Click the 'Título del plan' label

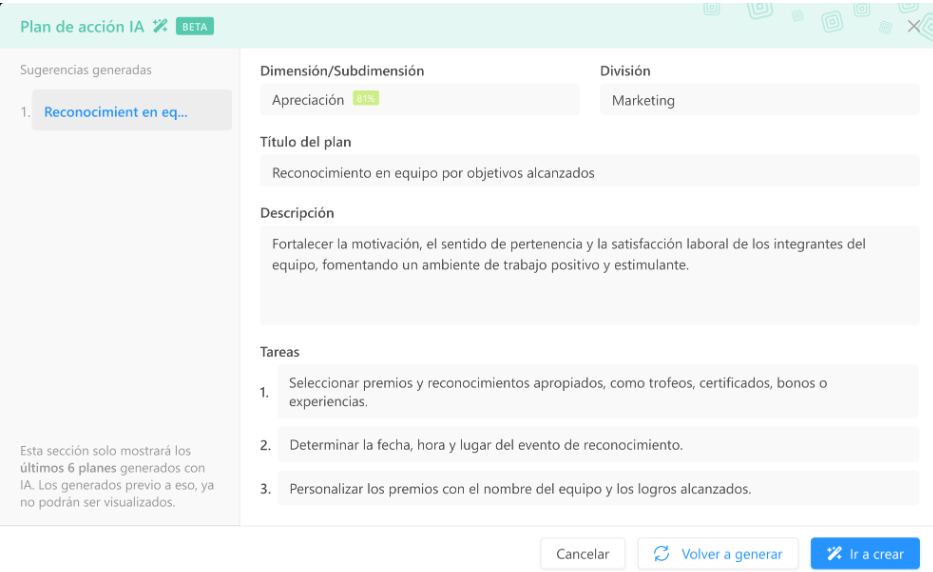[305, 142]
